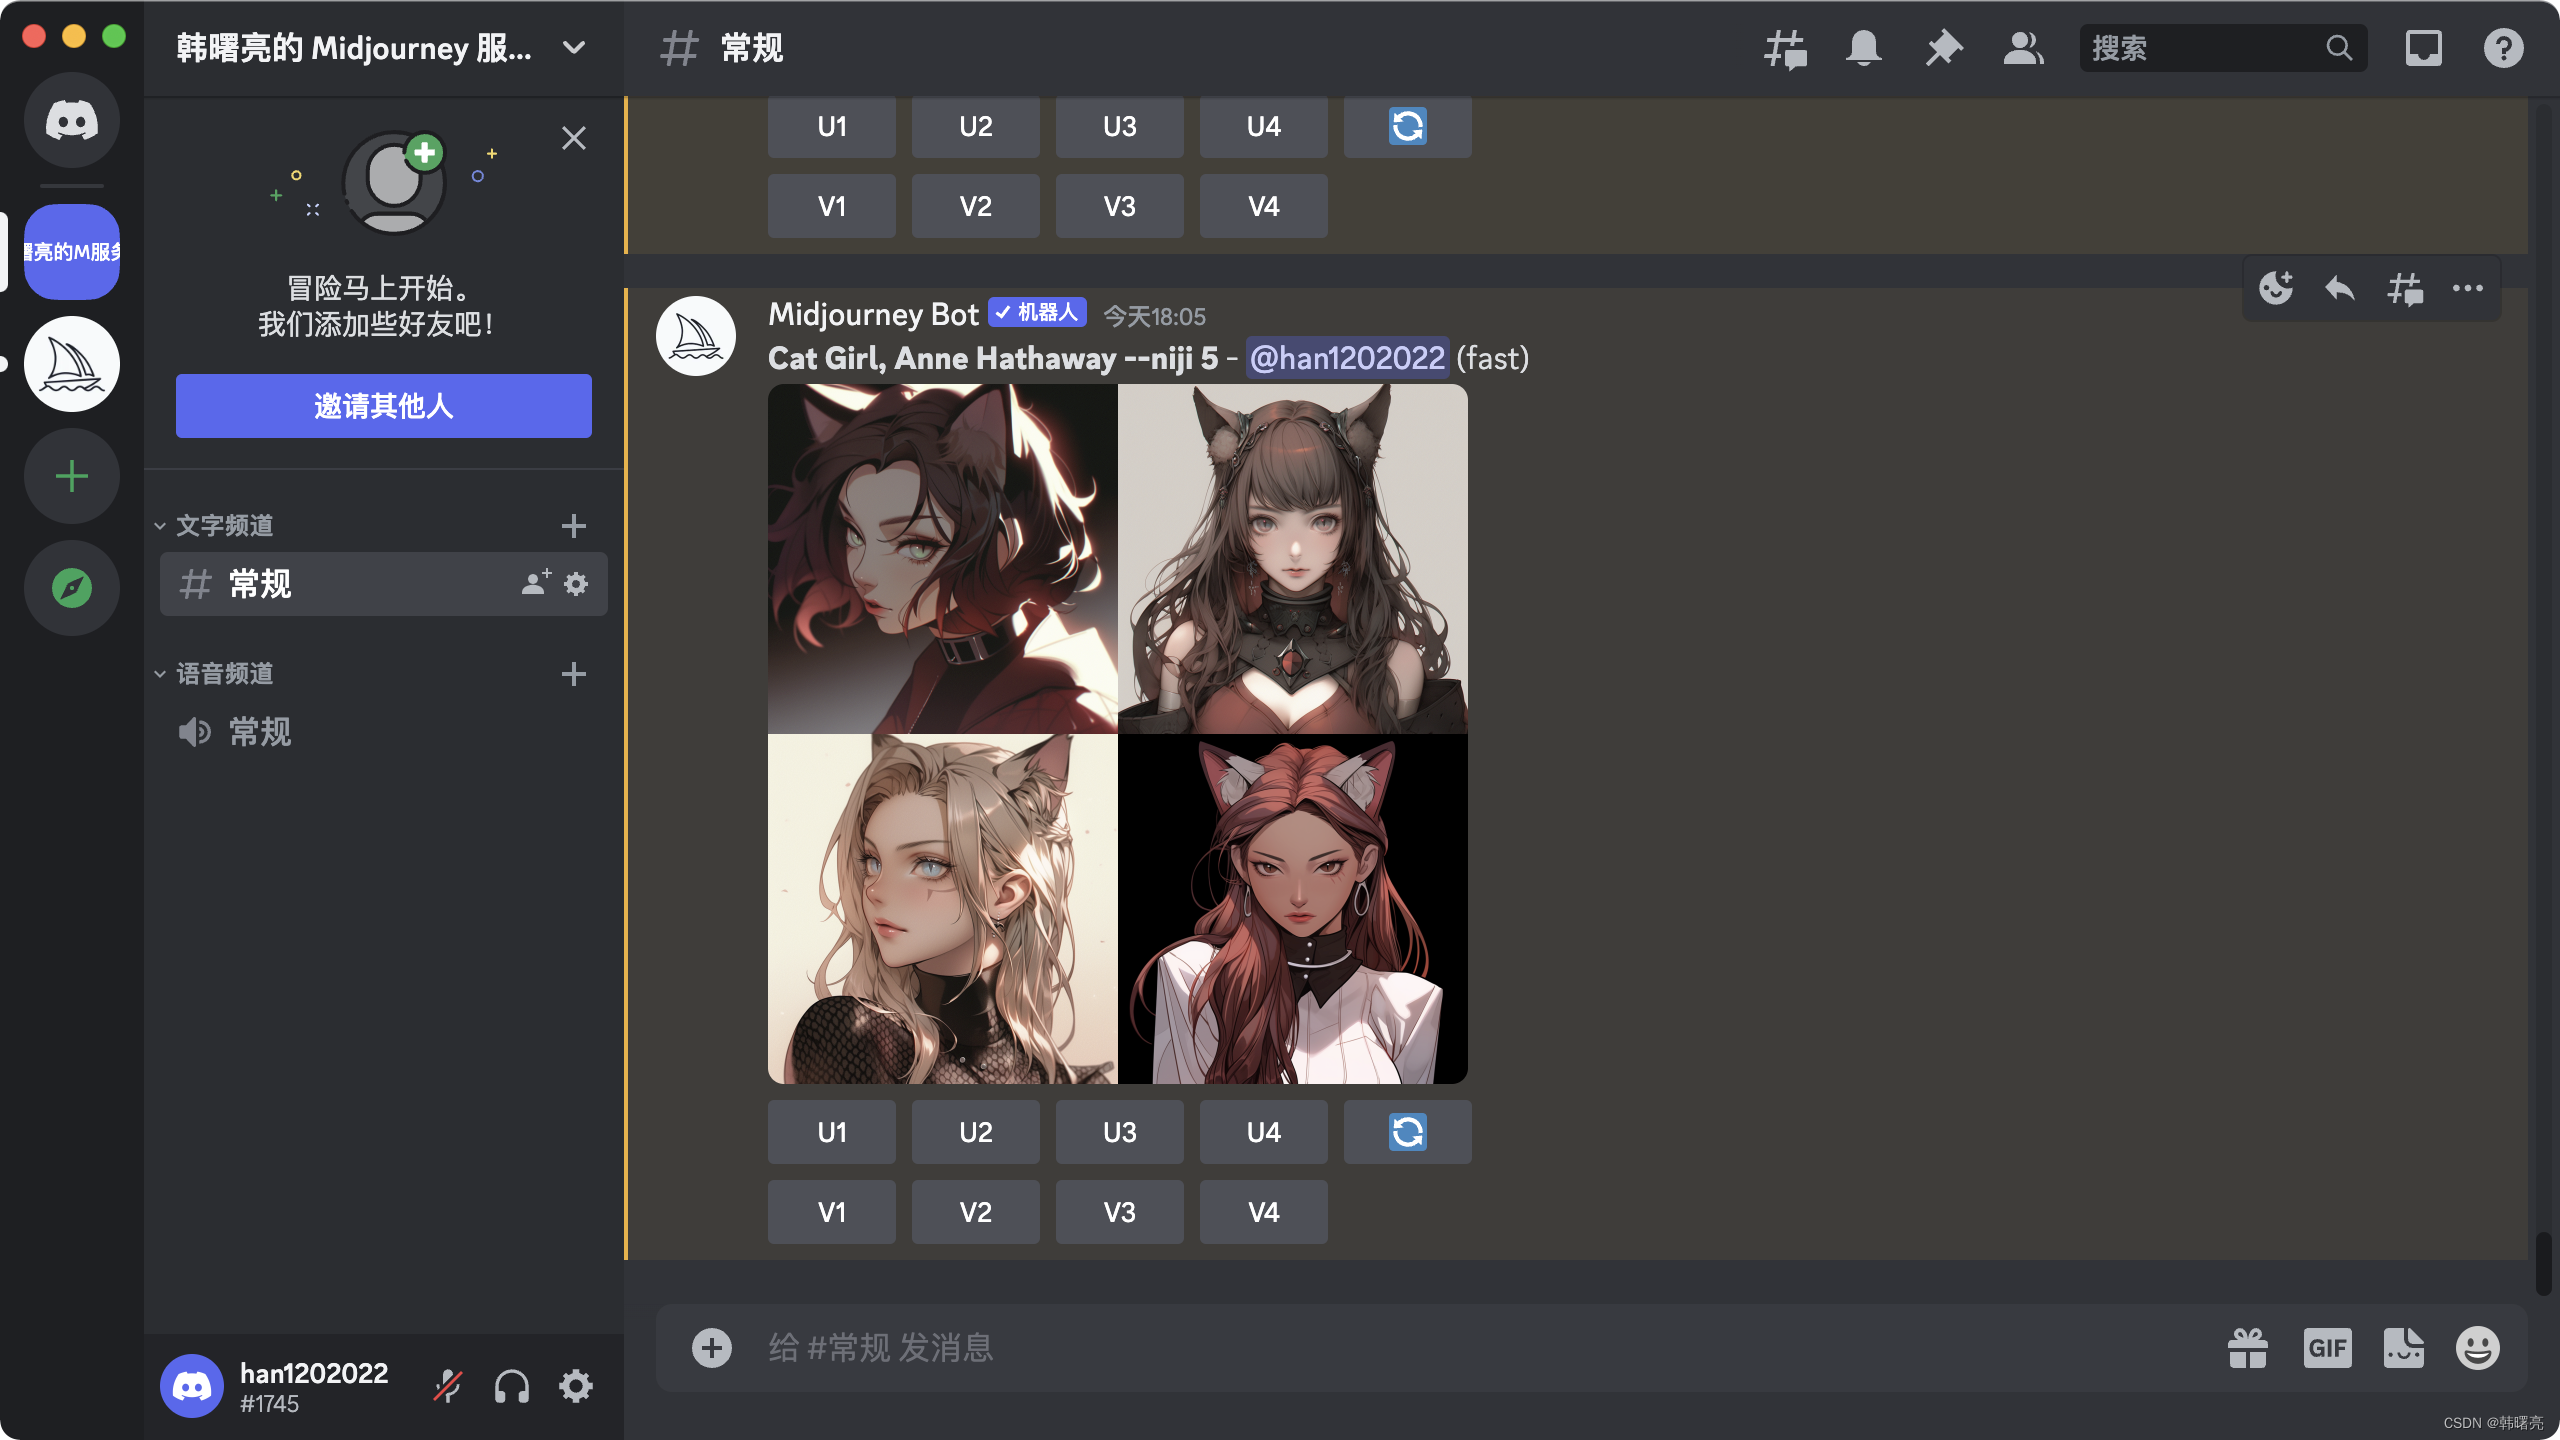
Task: Add reaction to Midjourney Bot message
Action: click(x=2276, y=289)
